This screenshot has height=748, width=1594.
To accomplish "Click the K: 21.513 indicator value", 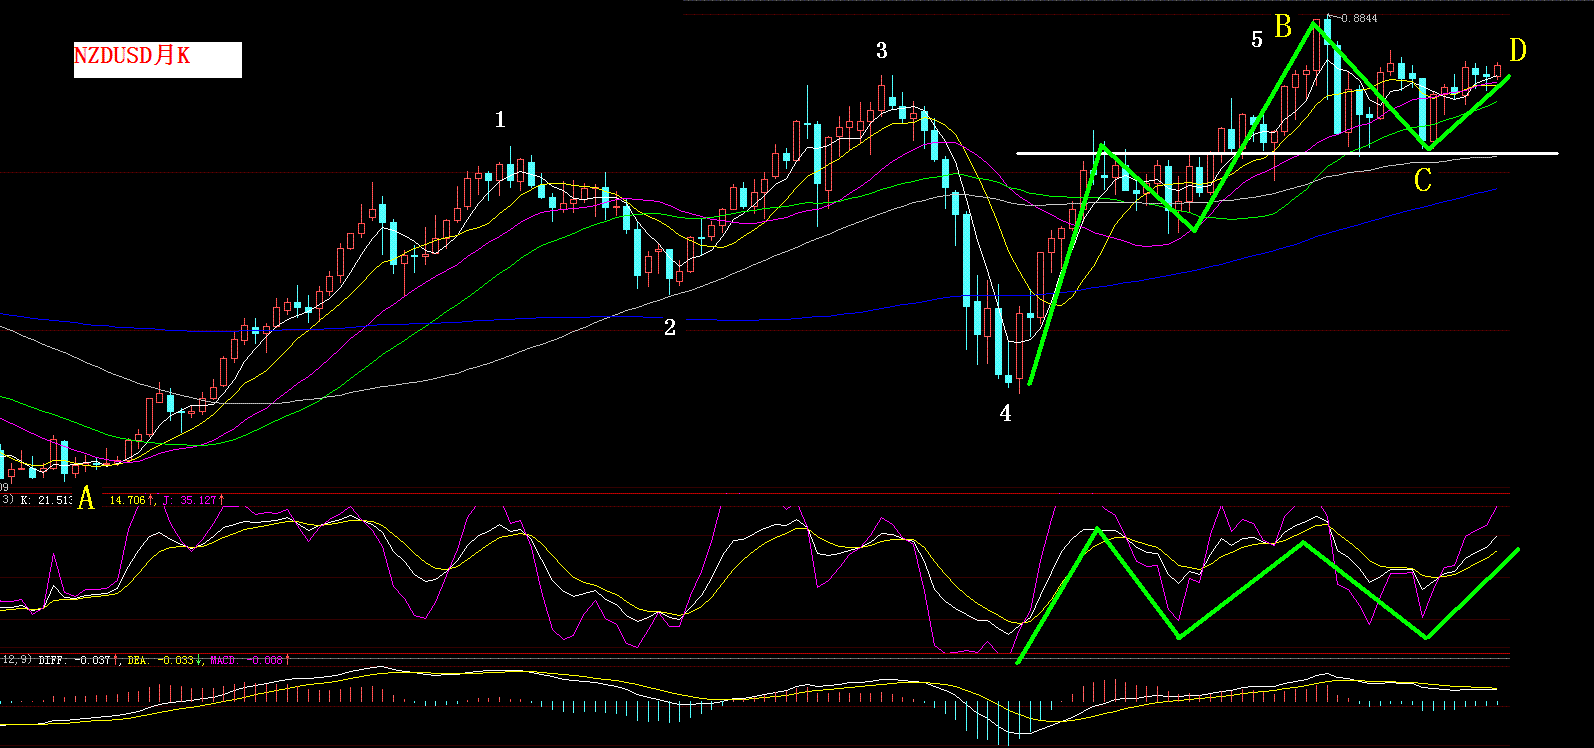I will [x=46, y=499].
